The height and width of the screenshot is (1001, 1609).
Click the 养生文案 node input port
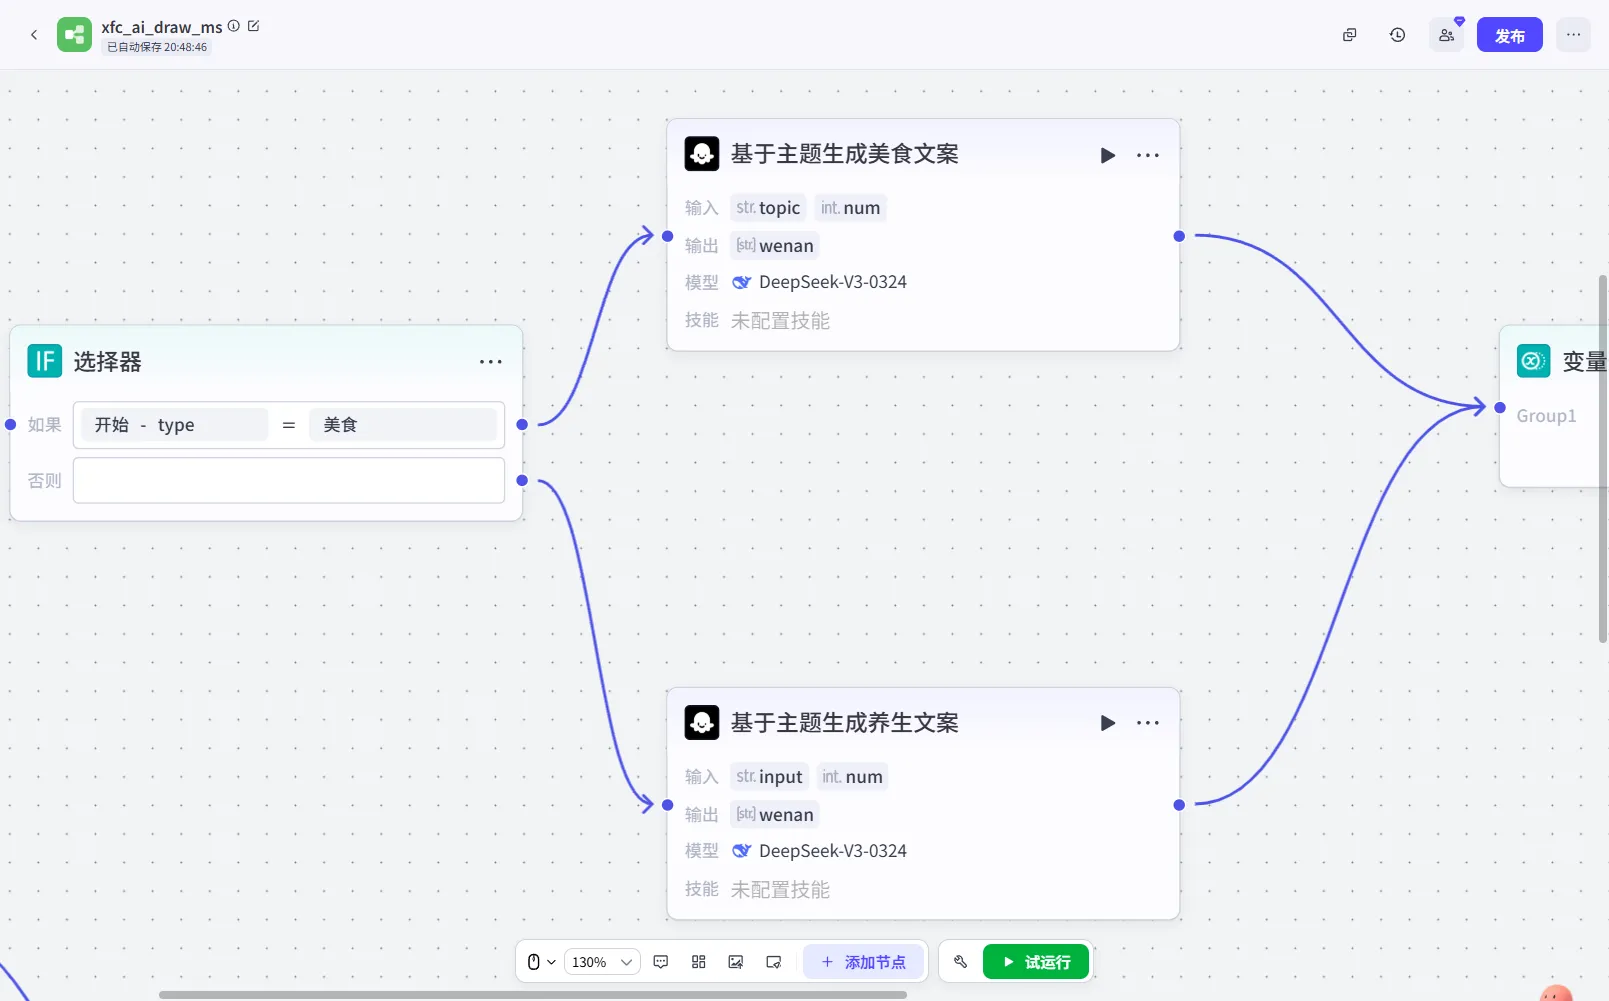click(x=668, y=805)
